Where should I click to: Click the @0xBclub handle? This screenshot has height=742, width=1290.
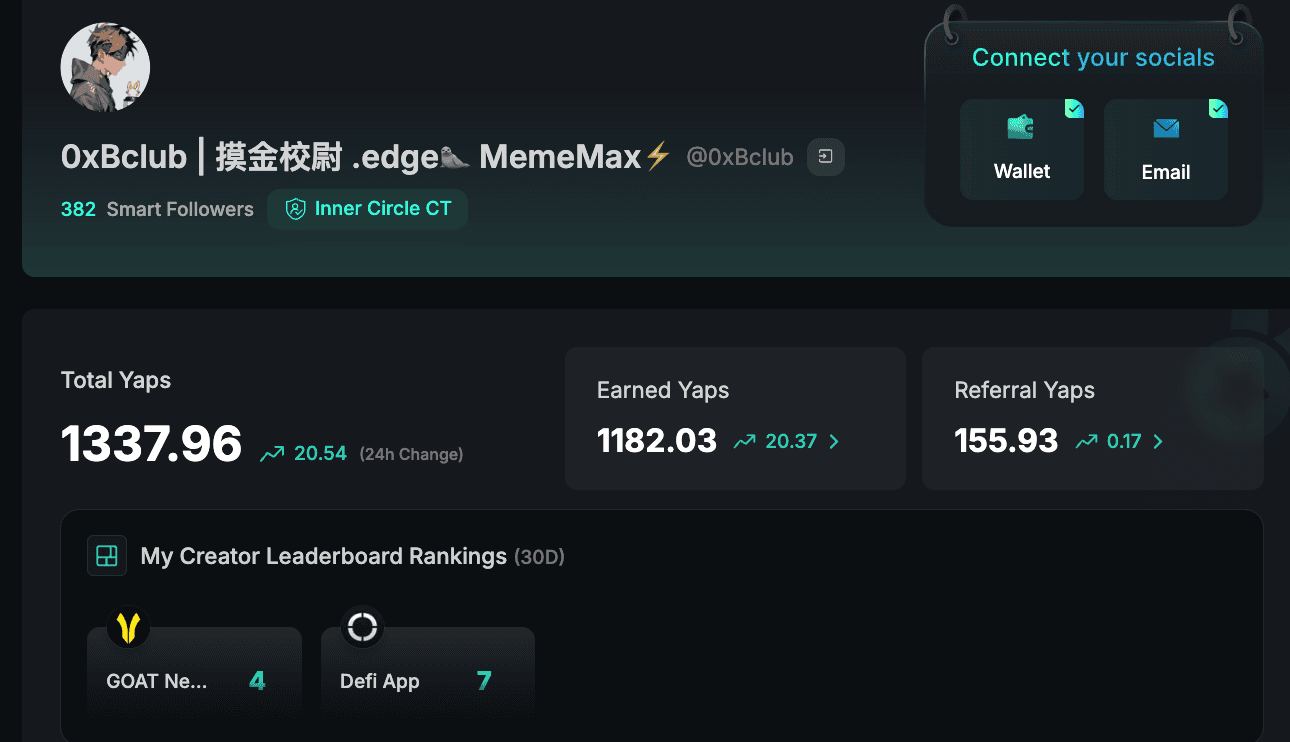click(740, 157)
